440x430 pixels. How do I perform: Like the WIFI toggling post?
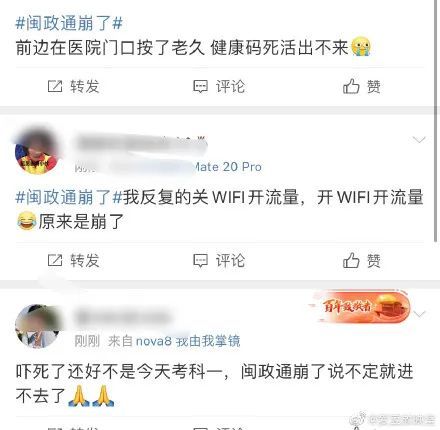[x=362, y=261]
